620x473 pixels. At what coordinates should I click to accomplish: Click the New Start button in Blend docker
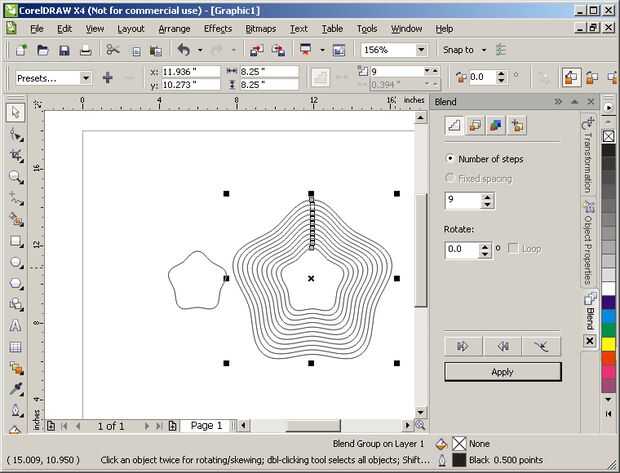pos(463,346)
